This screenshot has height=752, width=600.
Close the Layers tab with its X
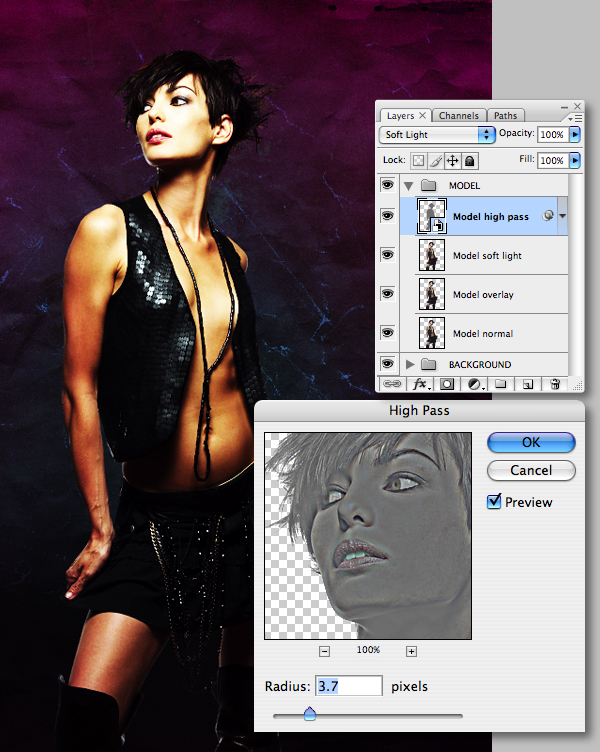coord(422,116)
